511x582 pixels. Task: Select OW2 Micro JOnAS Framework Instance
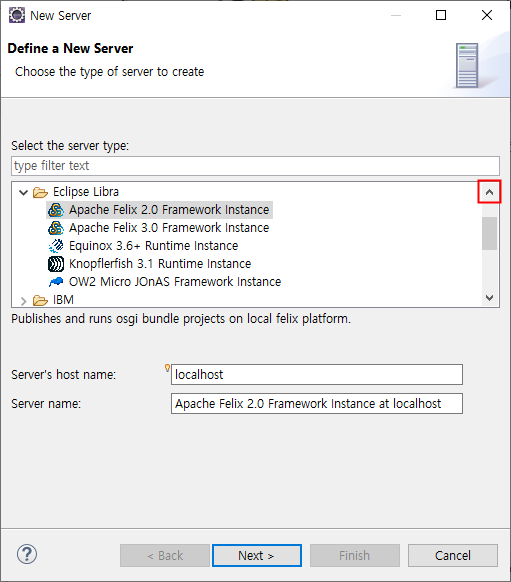point(175,282)
